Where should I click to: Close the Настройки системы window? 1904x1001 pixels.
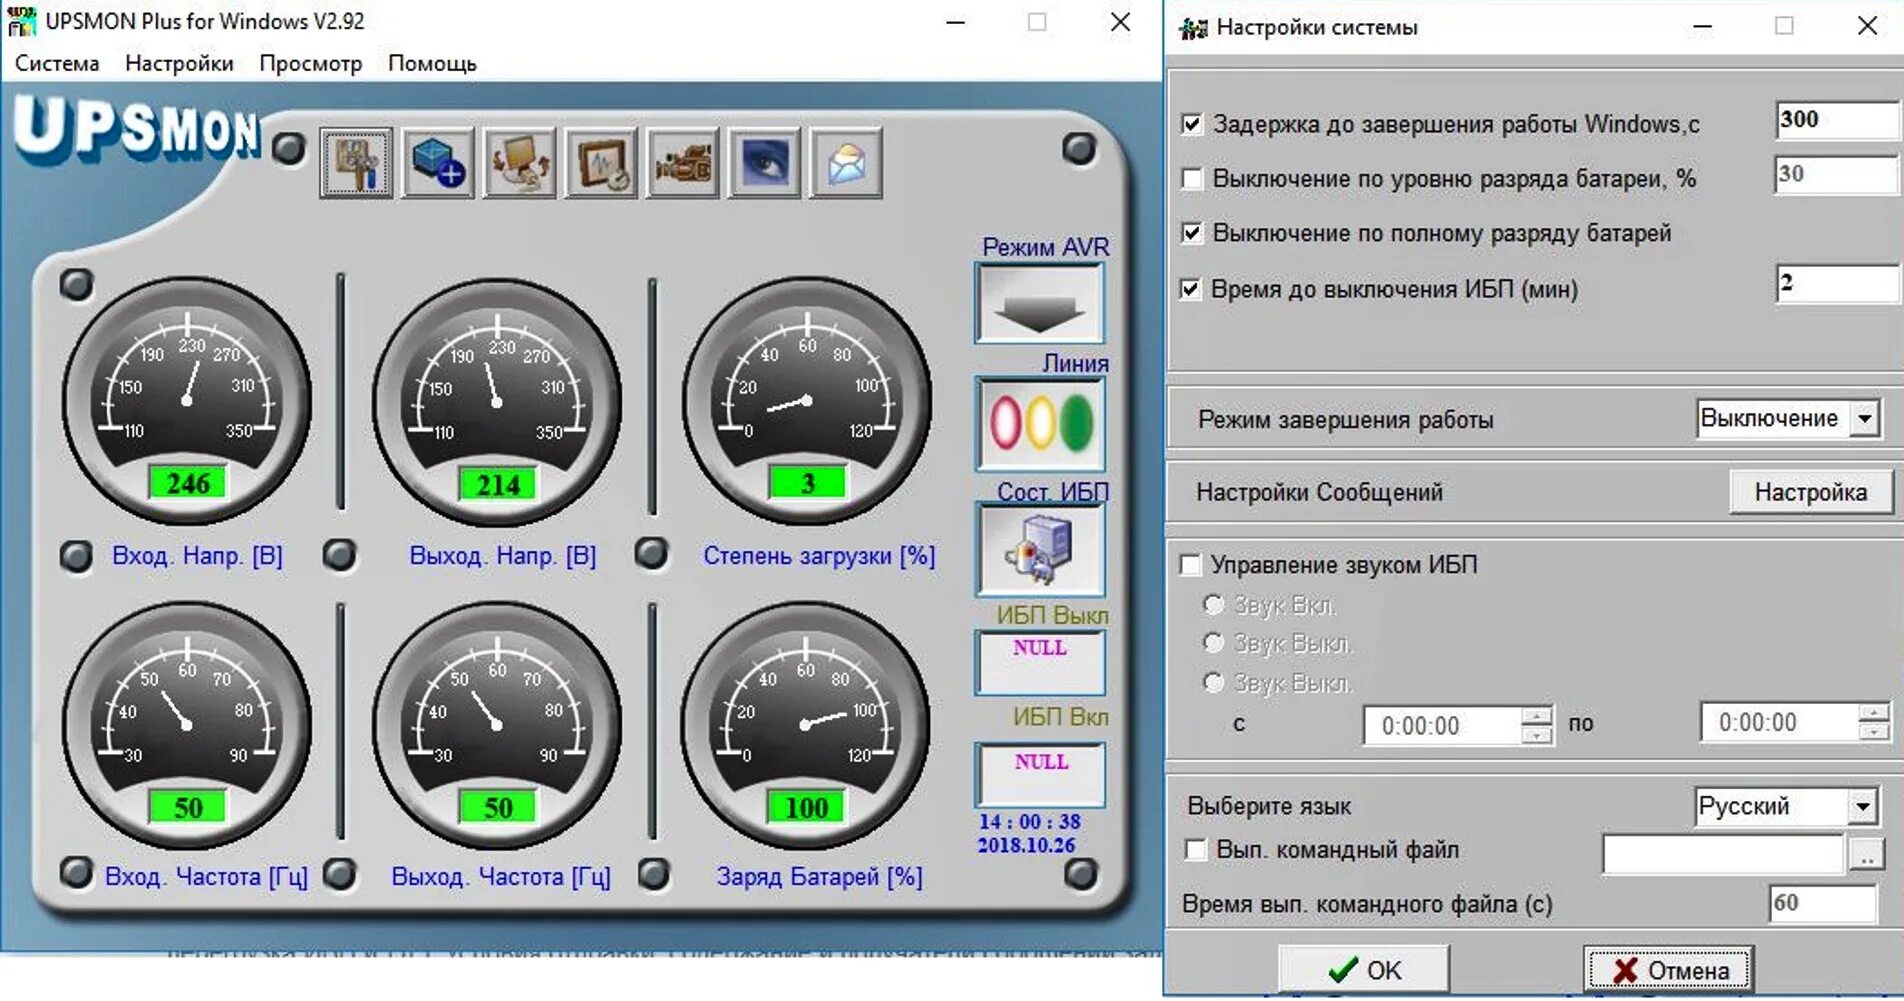tap(1866, 26)
